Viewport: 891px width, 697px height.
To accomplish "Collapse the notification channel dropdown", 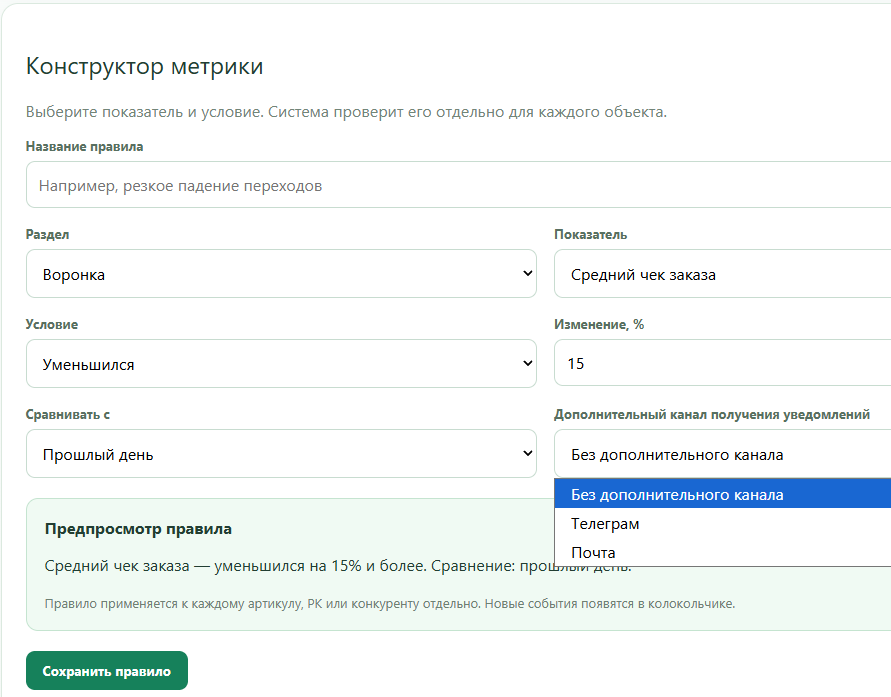I will 722,454.
